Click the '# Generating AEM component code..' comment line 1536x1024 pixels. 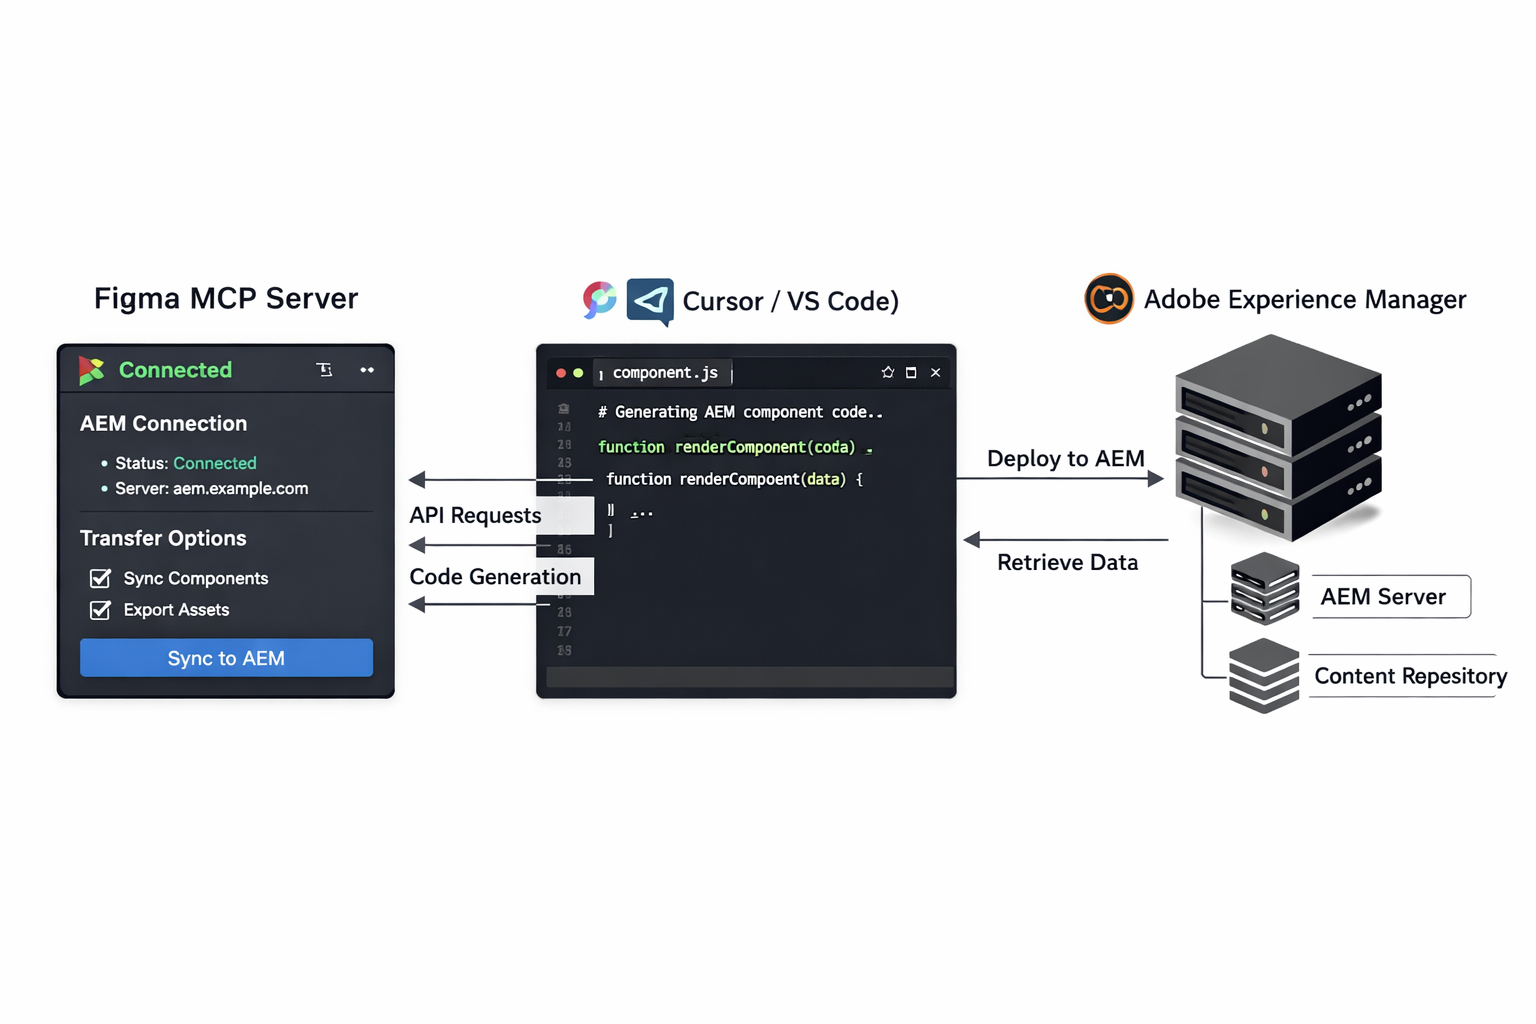coord(740,412)
